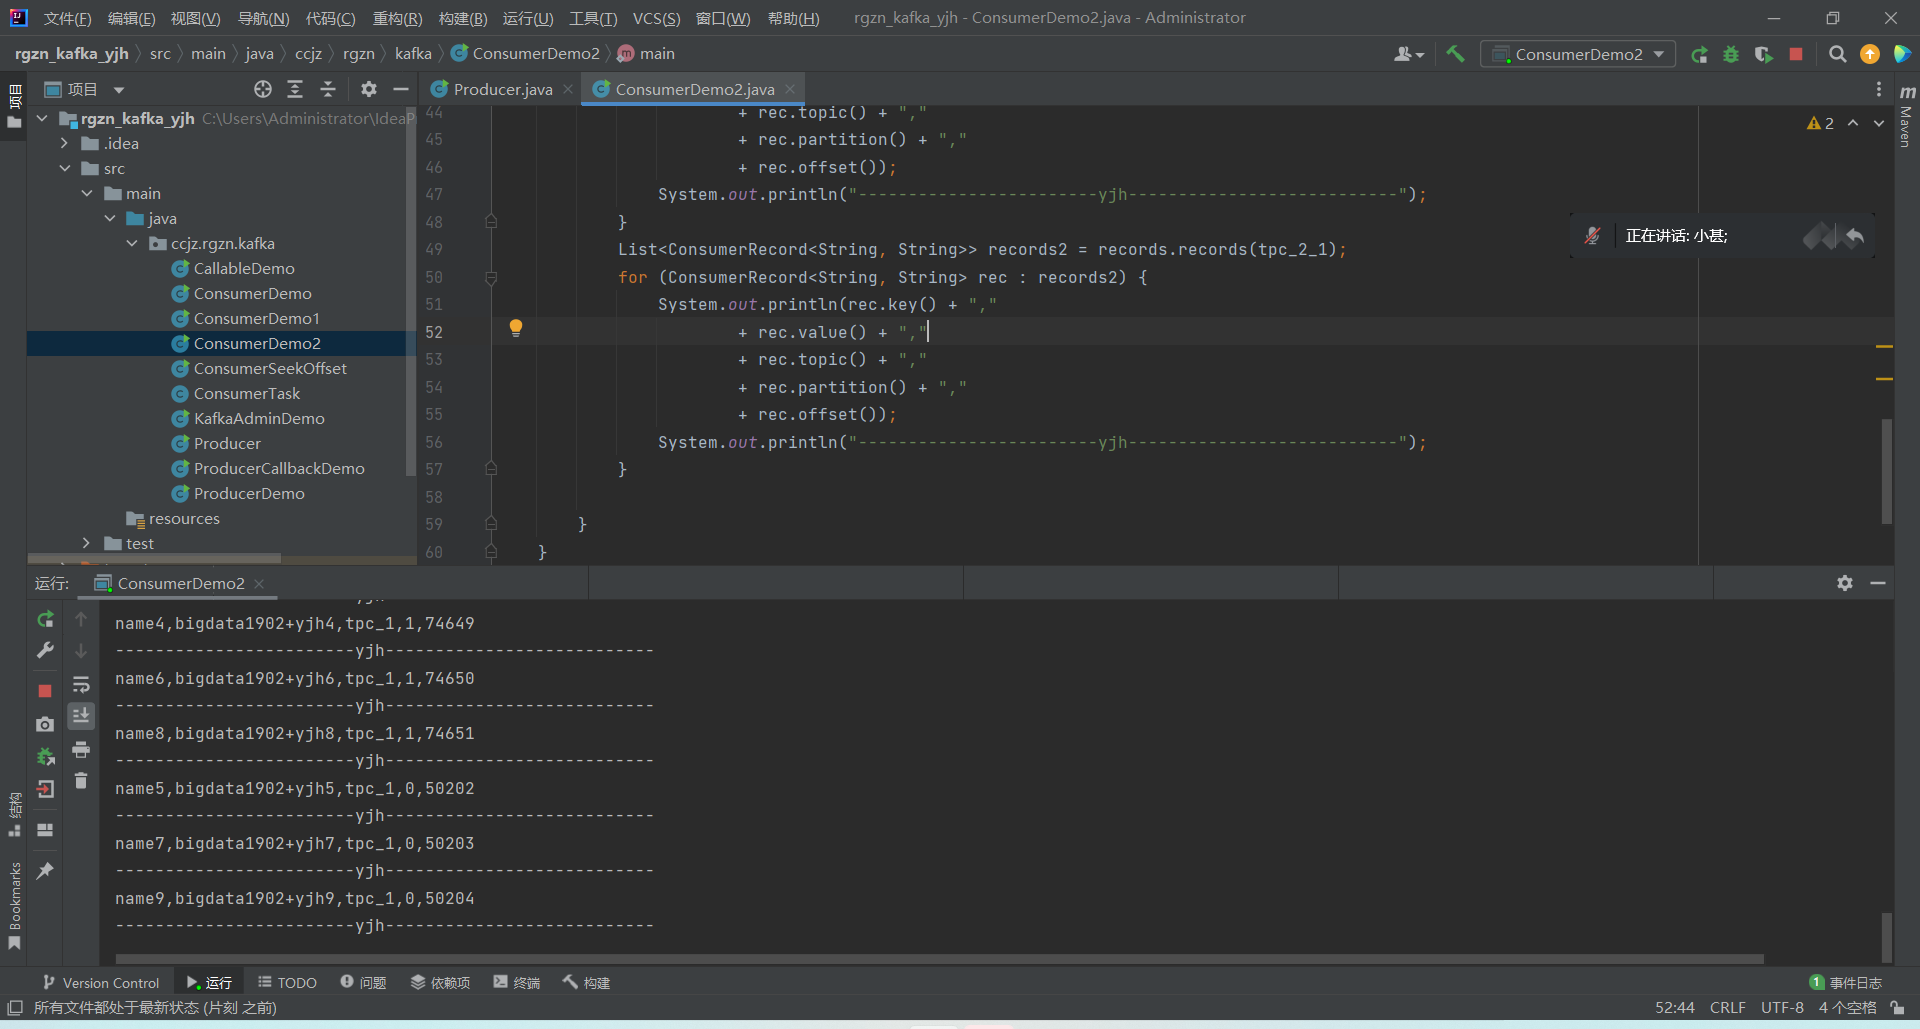Screen dimensions: 1920x1029
Task: Open Project panel settings gear
Action: (369, 89)
